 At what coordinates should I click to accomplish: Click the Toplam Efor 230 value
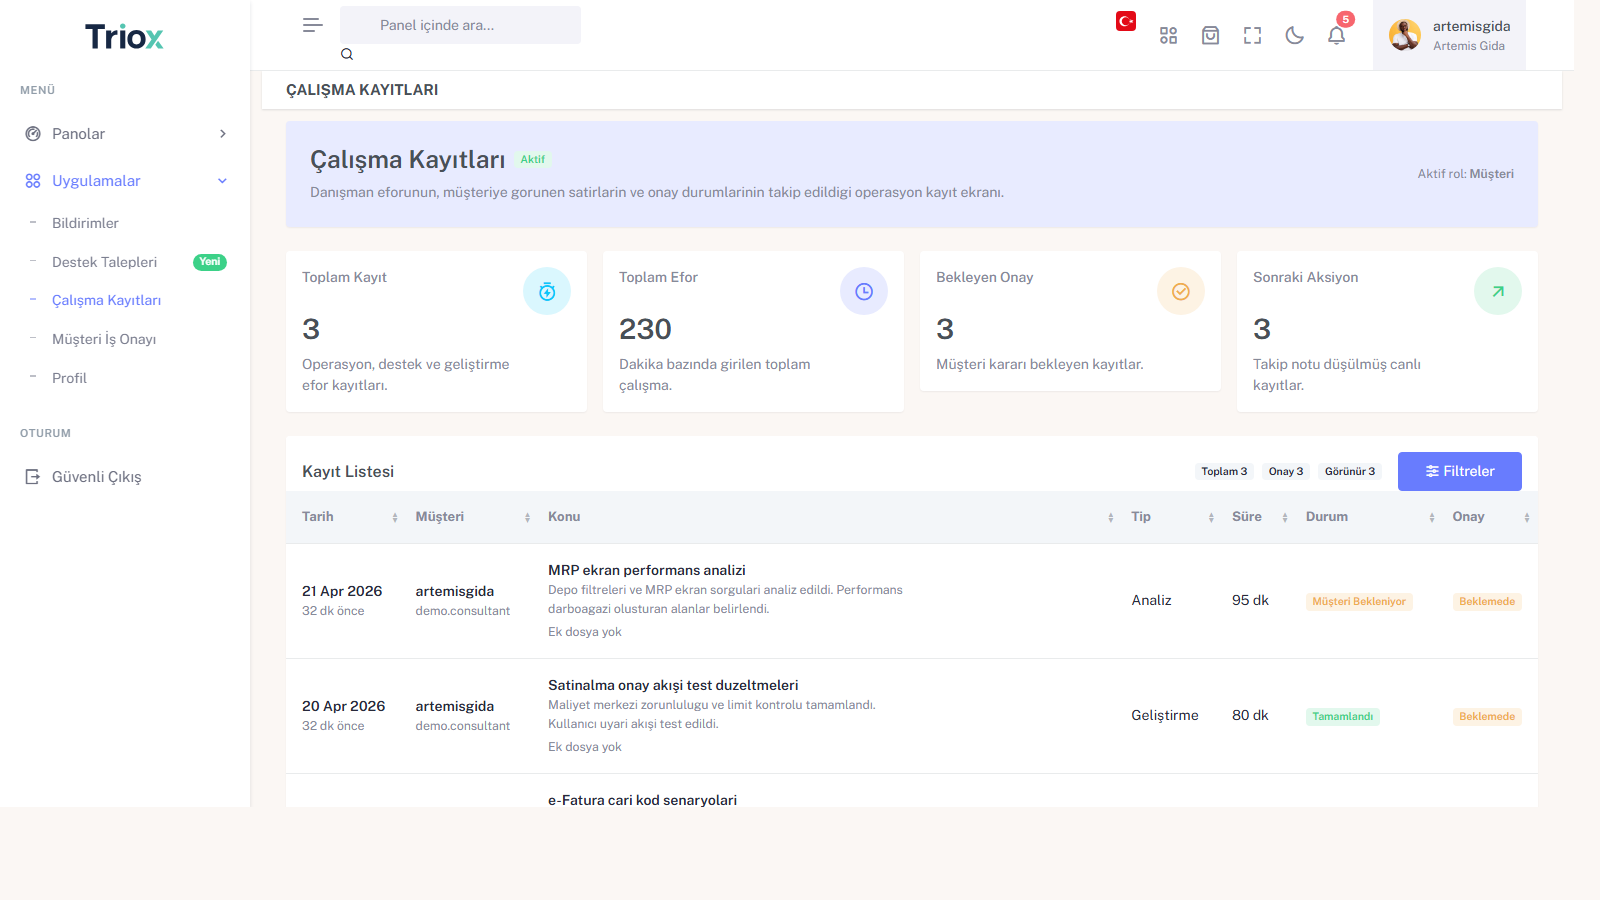(645, 329)
